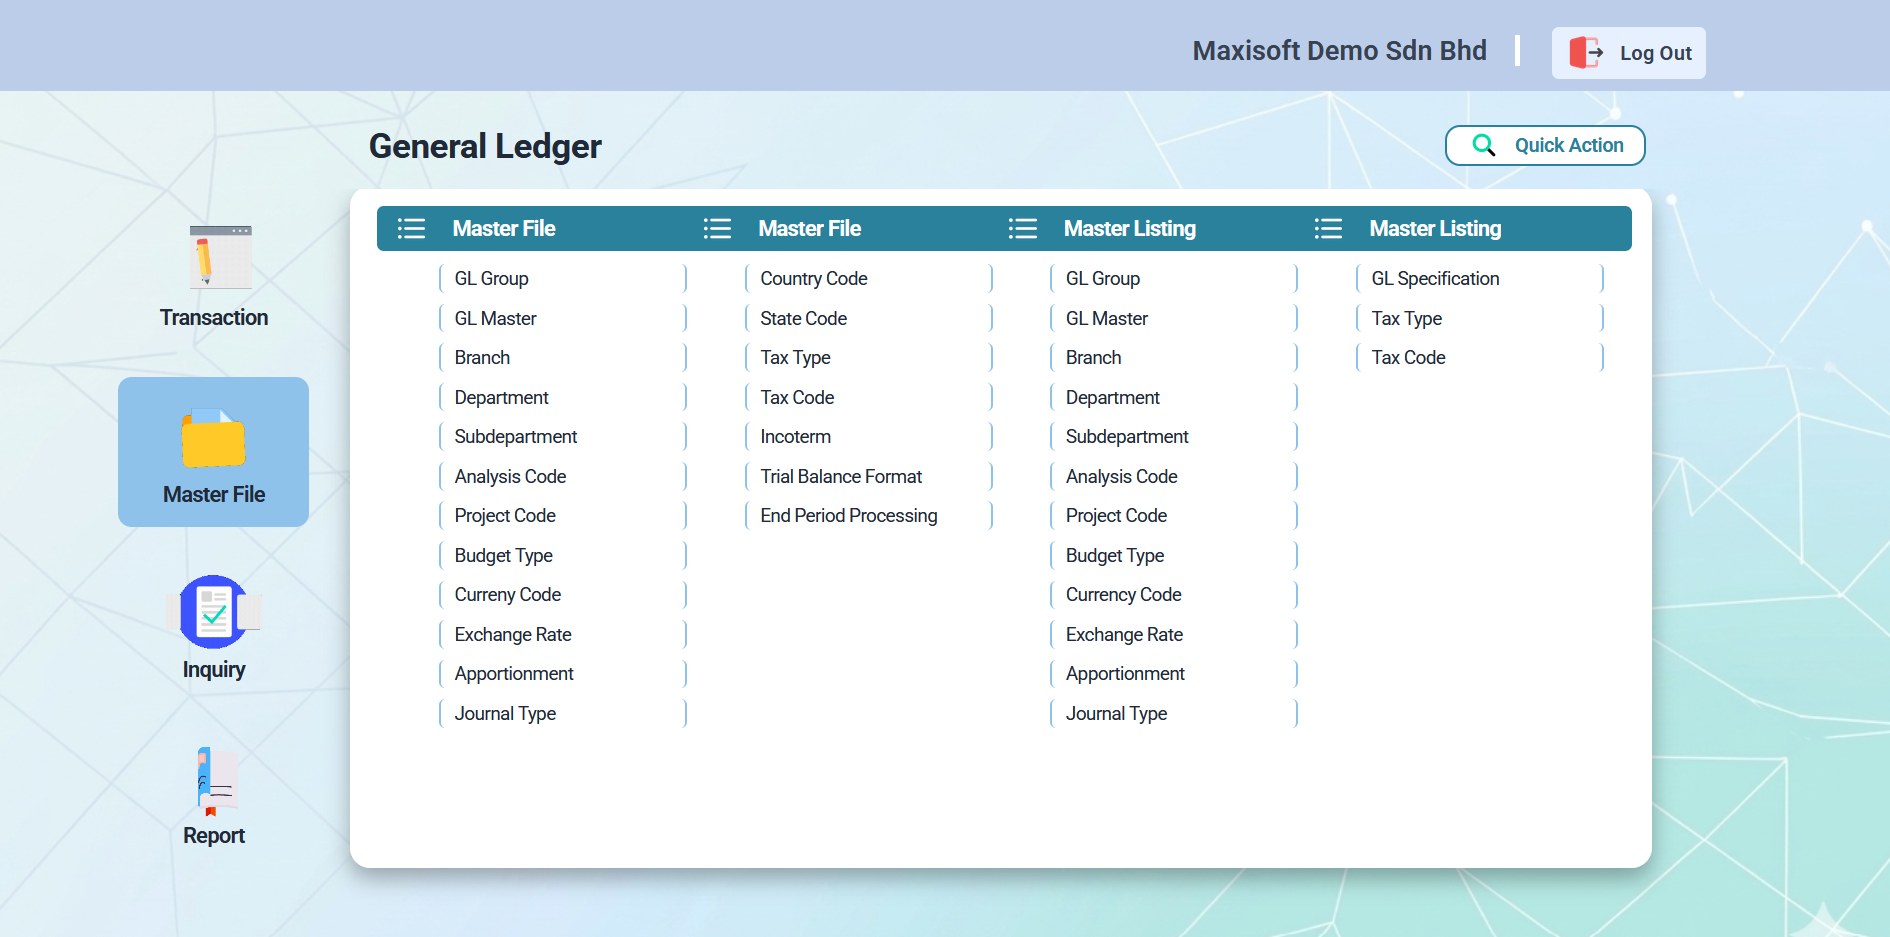Open Department under Master File

[x=563, y=397]
